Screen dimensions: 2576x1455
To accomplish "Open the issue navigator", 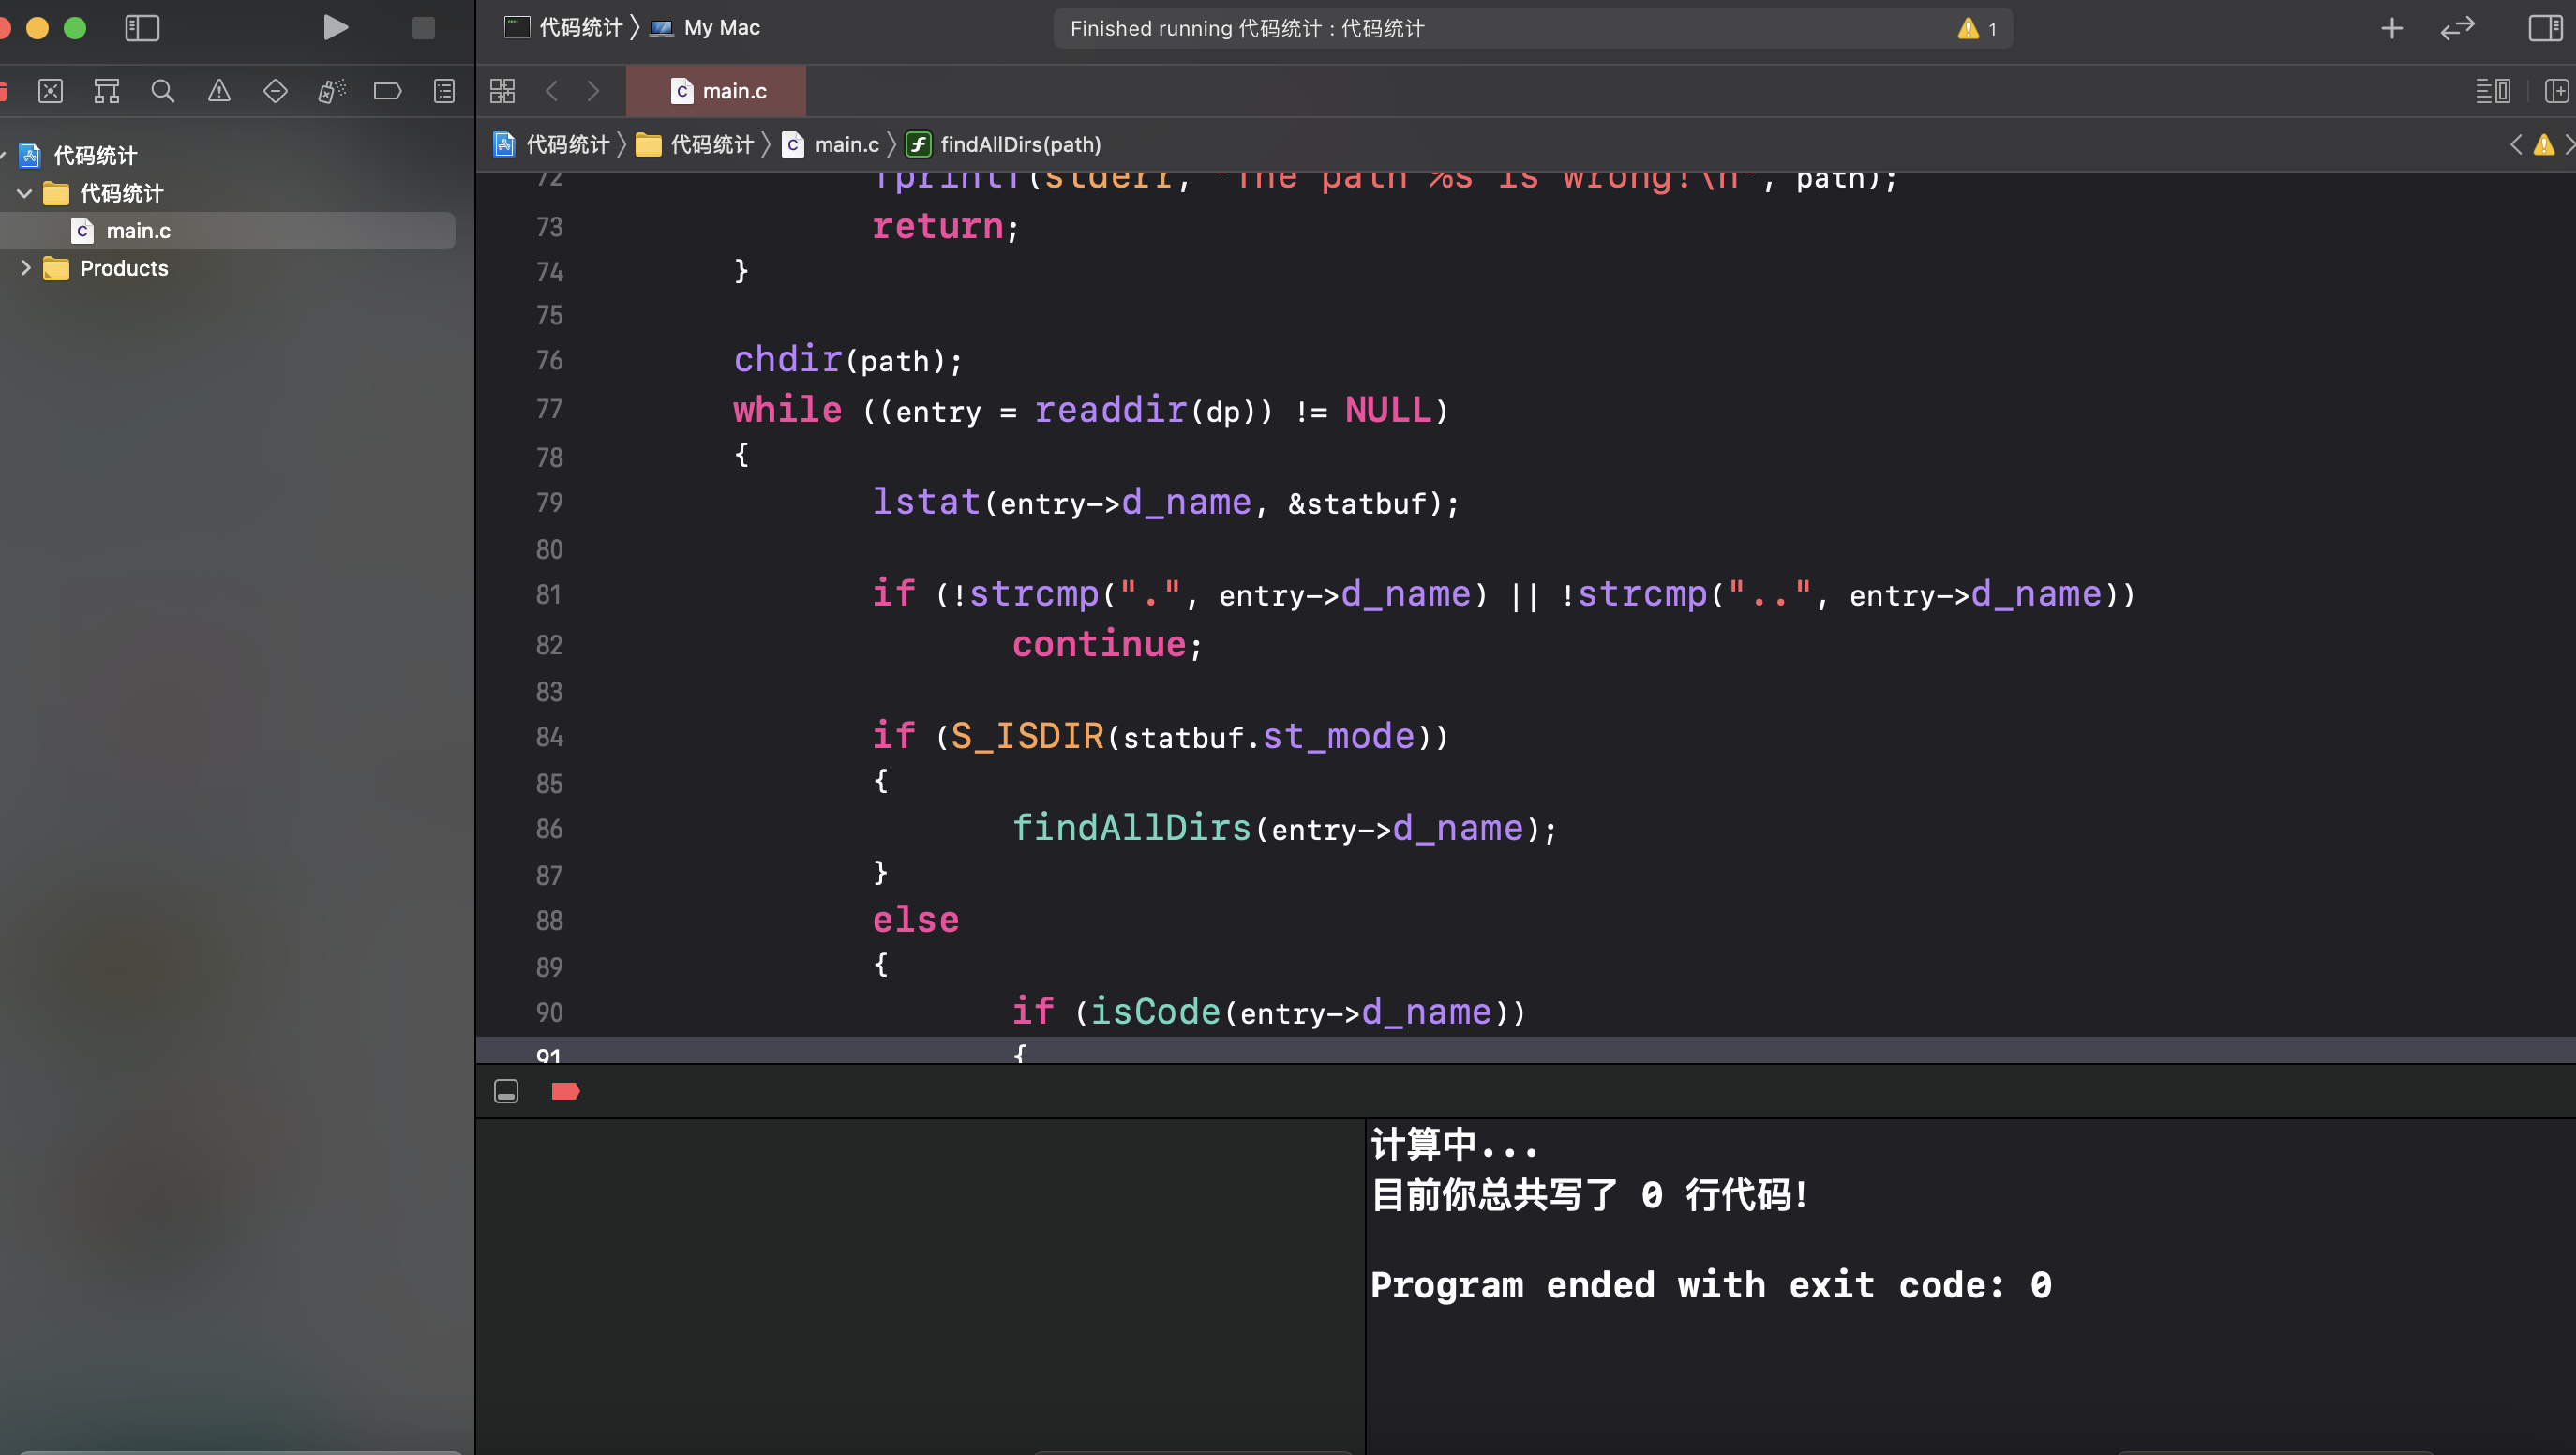I will (219, 91).
